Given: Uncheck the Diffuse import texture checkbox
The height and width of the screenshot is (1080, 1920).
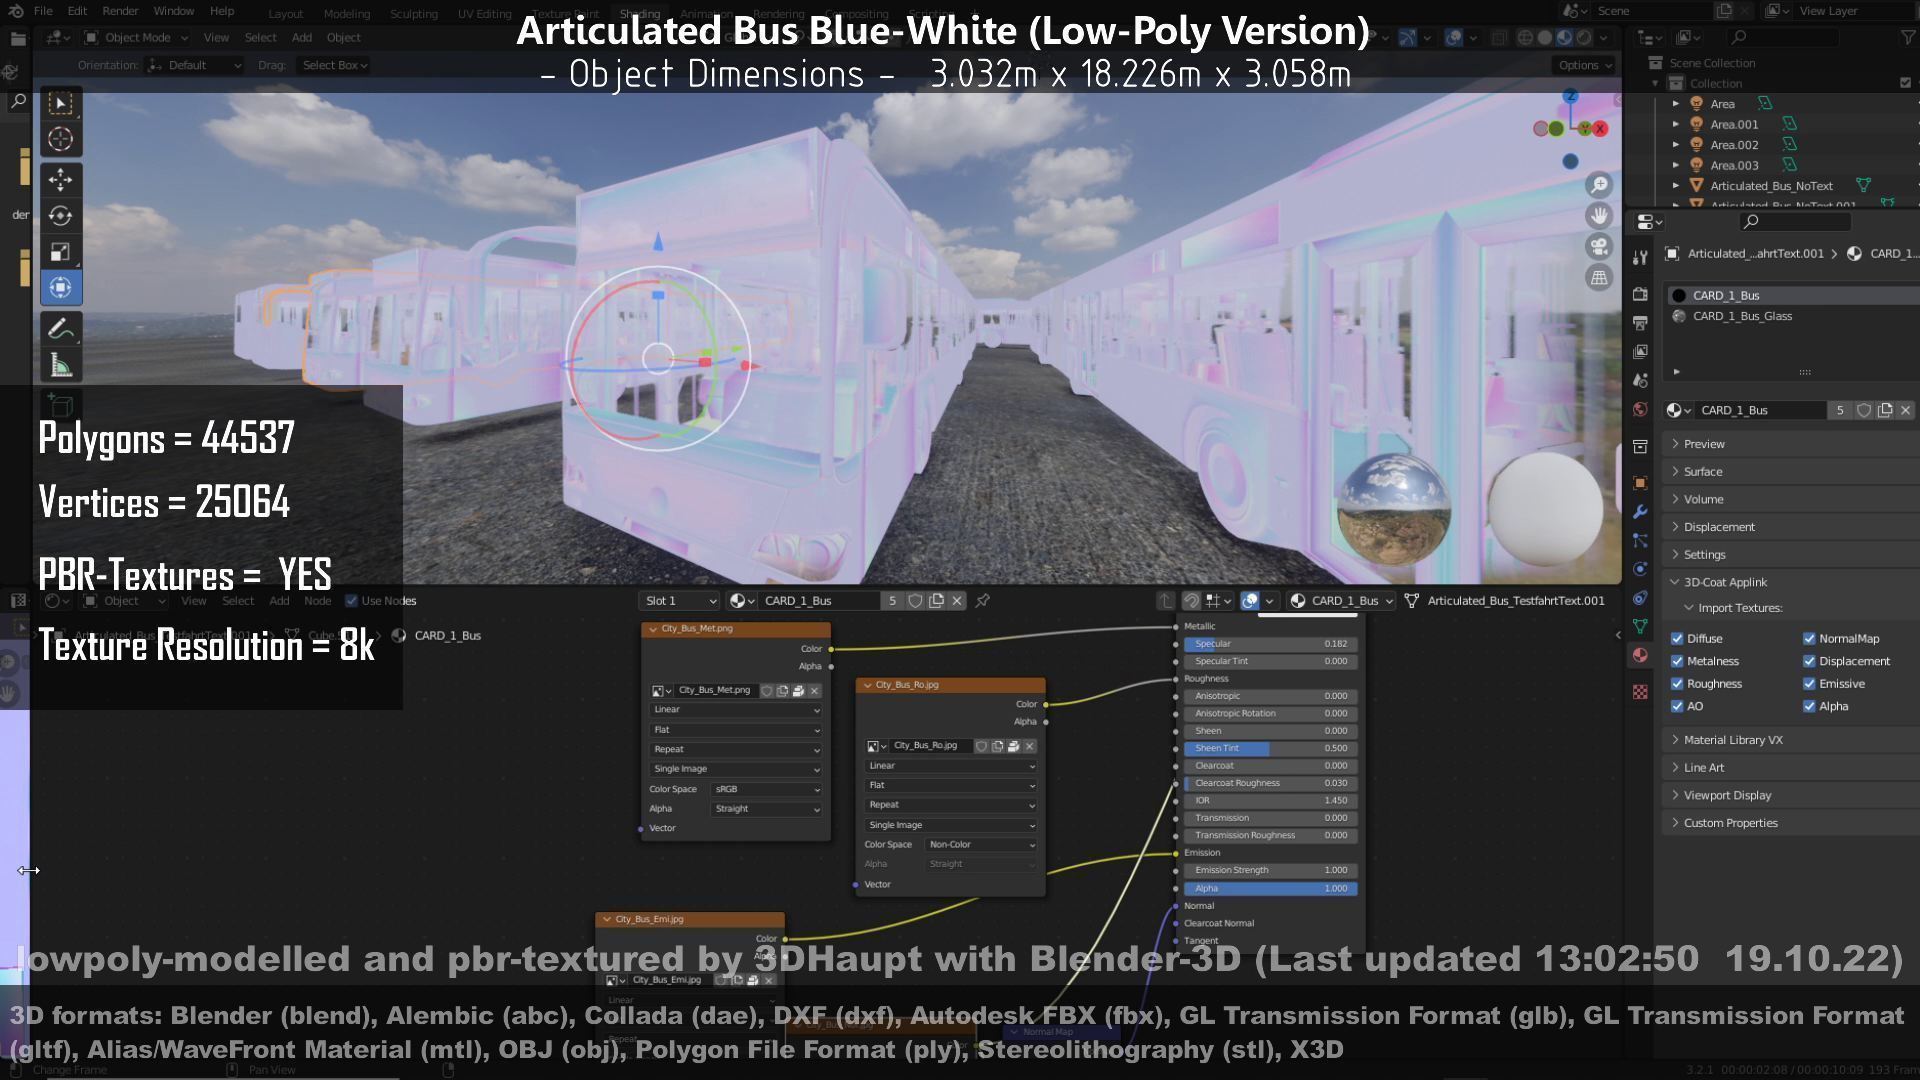Looking at the screenshot, I should point(1677,639).
